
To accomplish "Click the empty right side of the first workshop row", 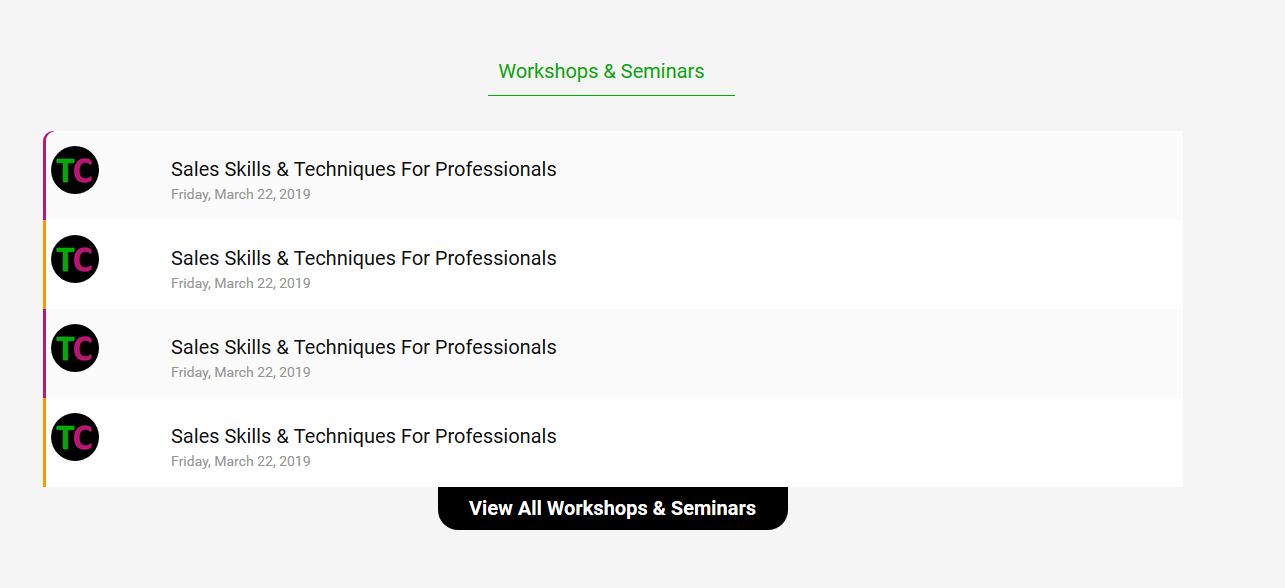I will [x=900, y=176].
